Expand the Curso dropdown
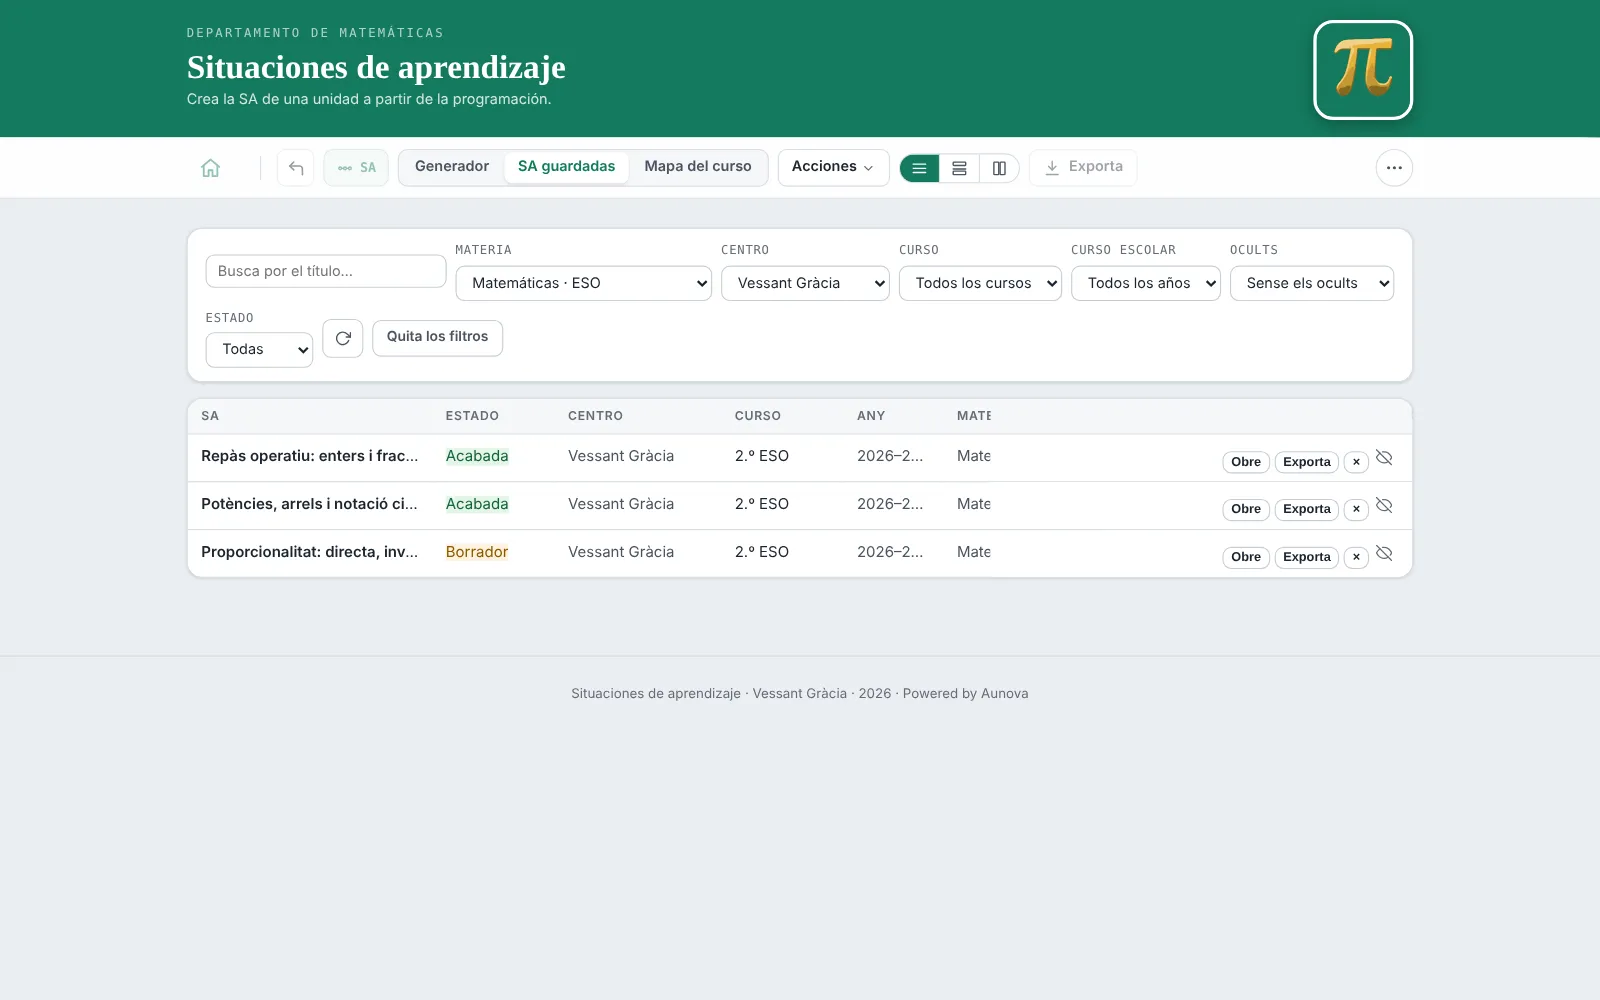Image resolution: width=1600 pixels, height=1000 pixels. click(x=980, y=283)
